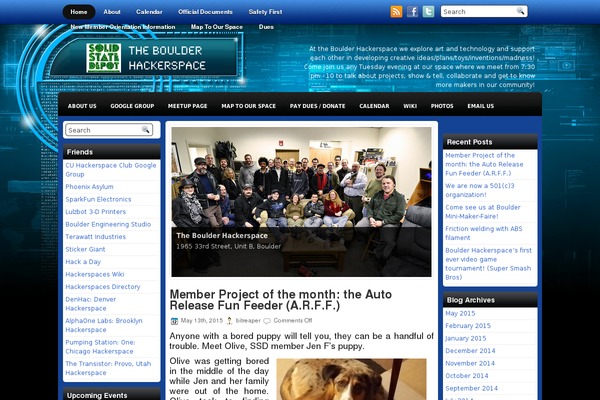This screenshot has height=400, width=600.
Task: Open February 2015 blog archive
Action: 468,326
